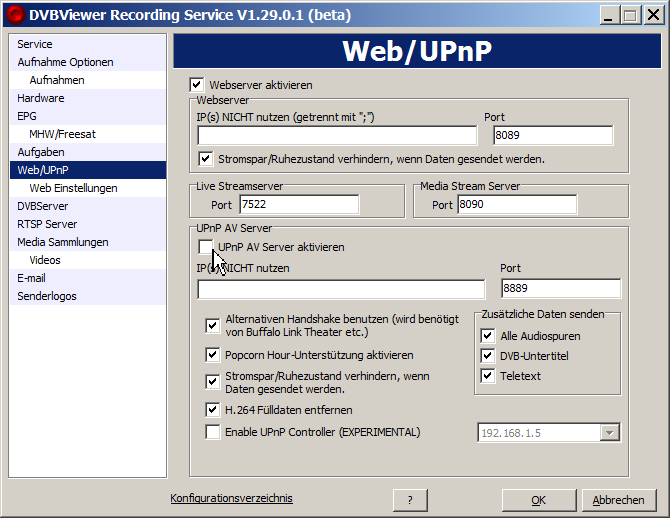Select Service in the sidebar
The image size is (670, 518).
tap(88, 44)
